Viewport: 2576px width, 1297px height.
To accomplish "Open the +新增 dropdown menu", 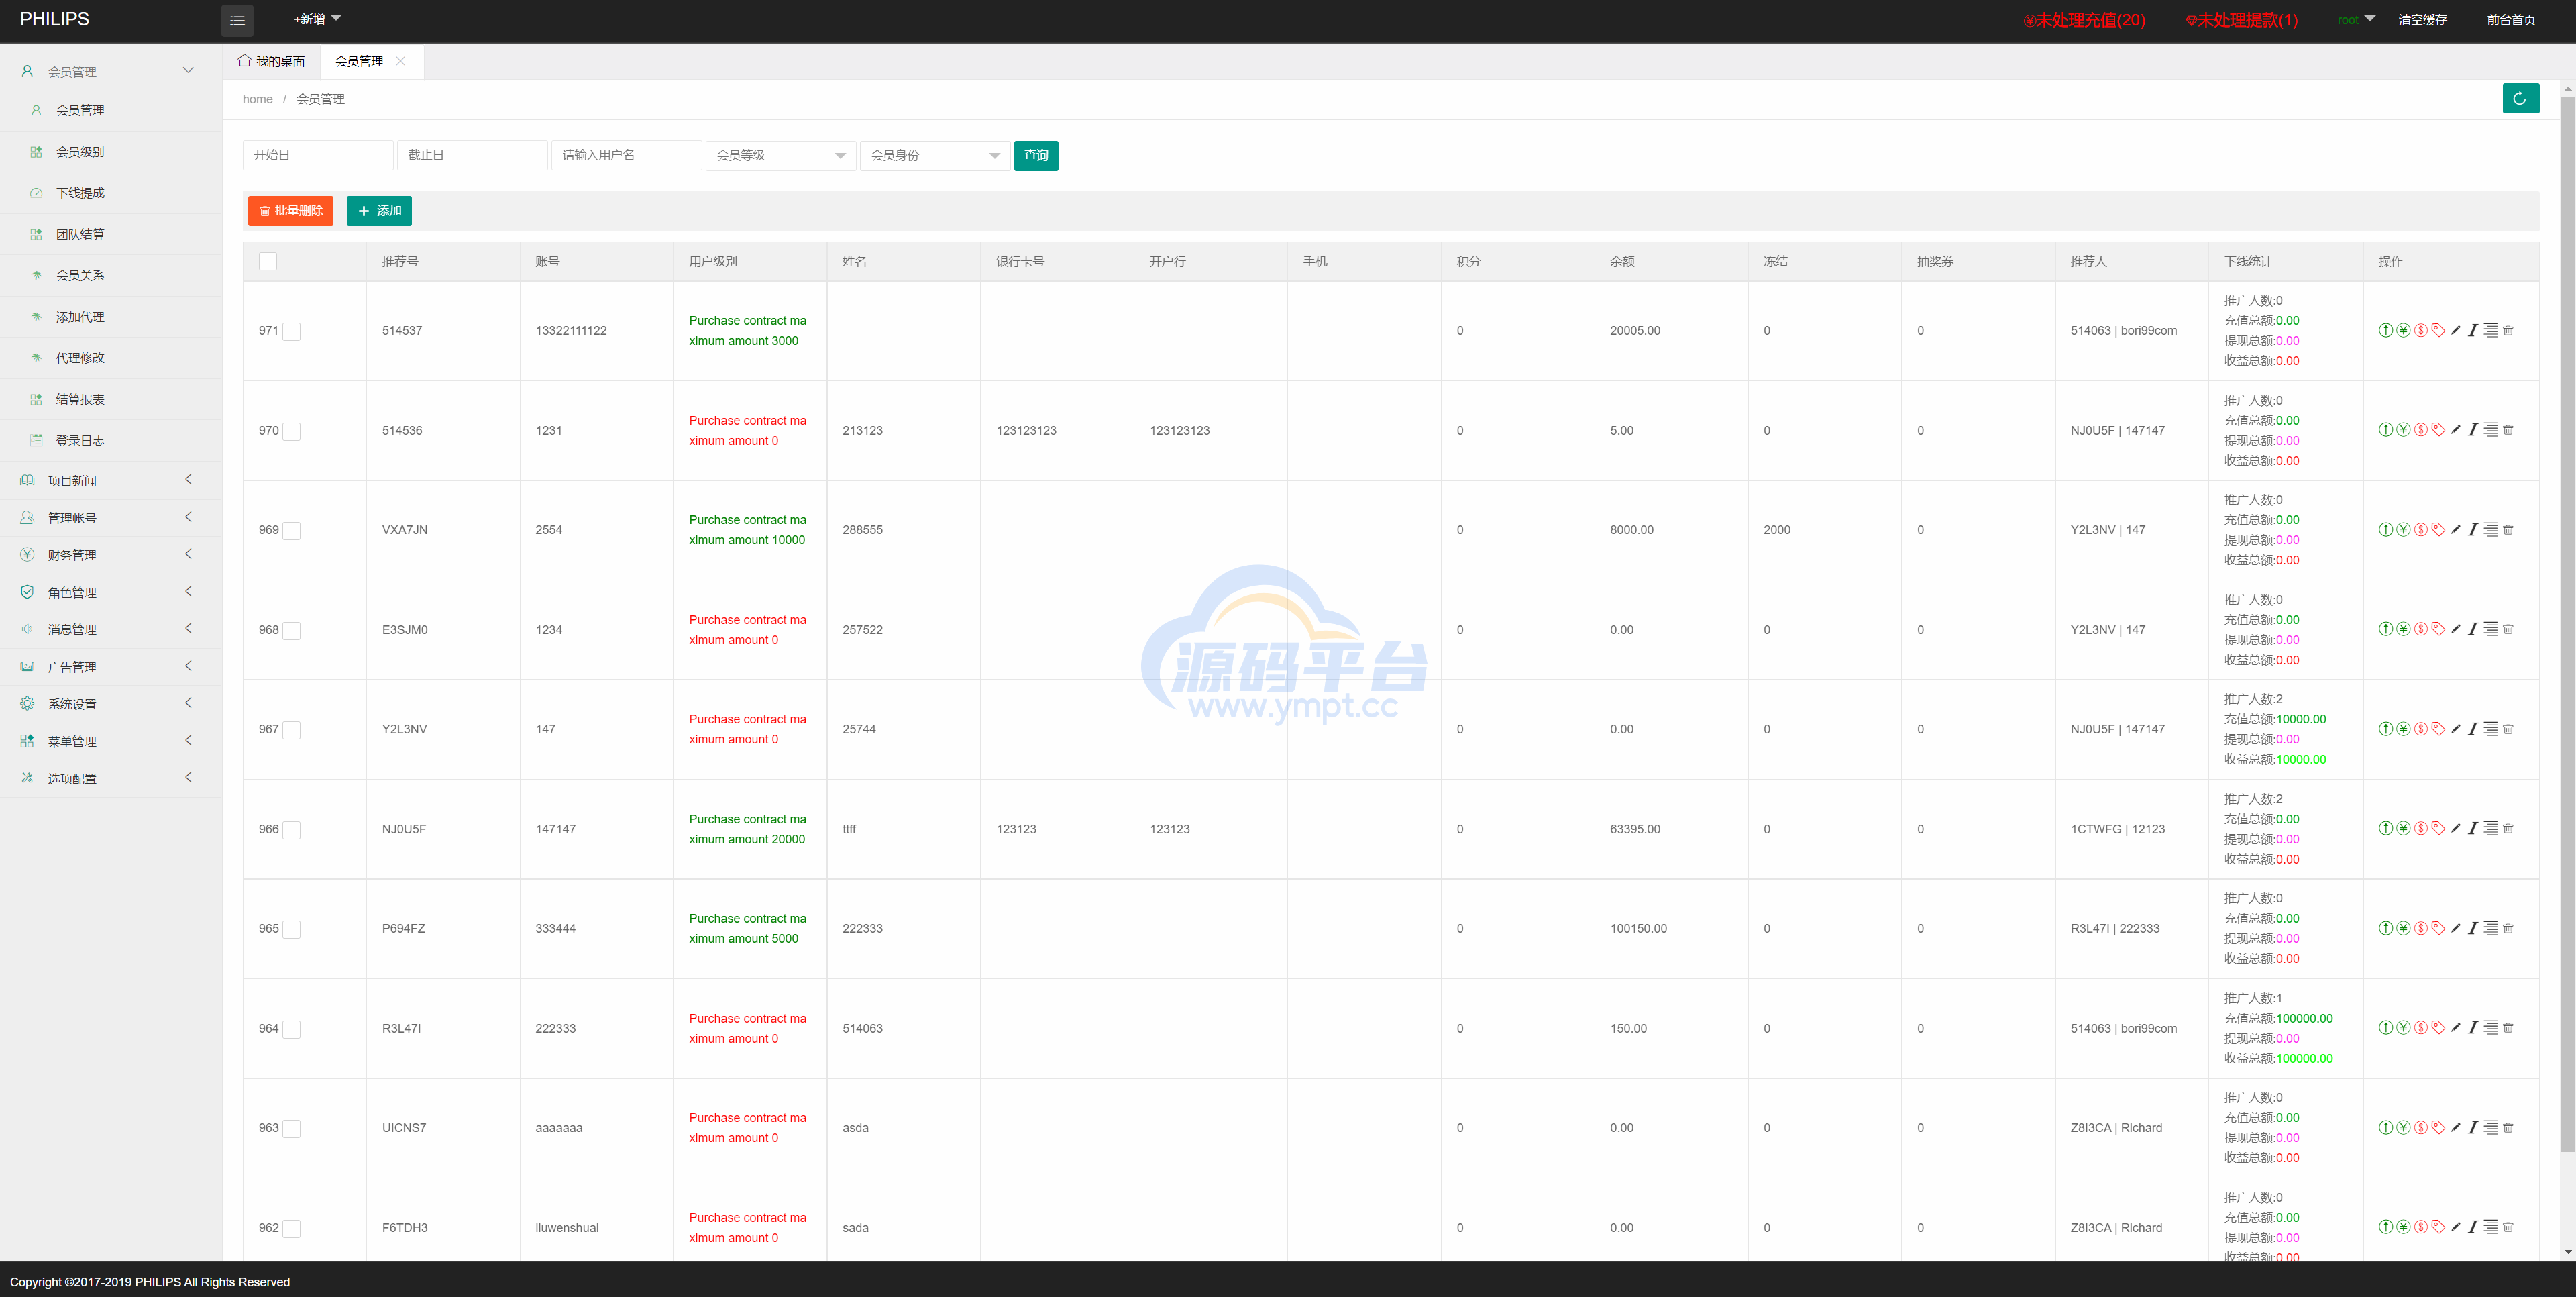I will pyautogui.click(x=317, y=19).
